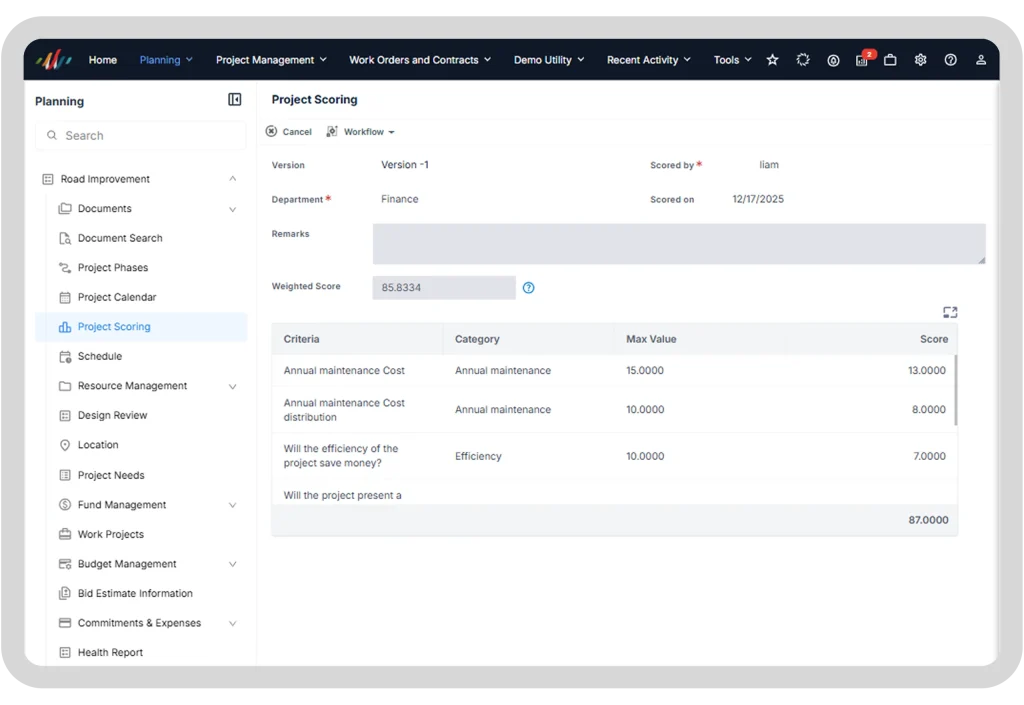The image size is (1024, 705).
Task: Click the Schedule icon
Action: click(65, 356)
